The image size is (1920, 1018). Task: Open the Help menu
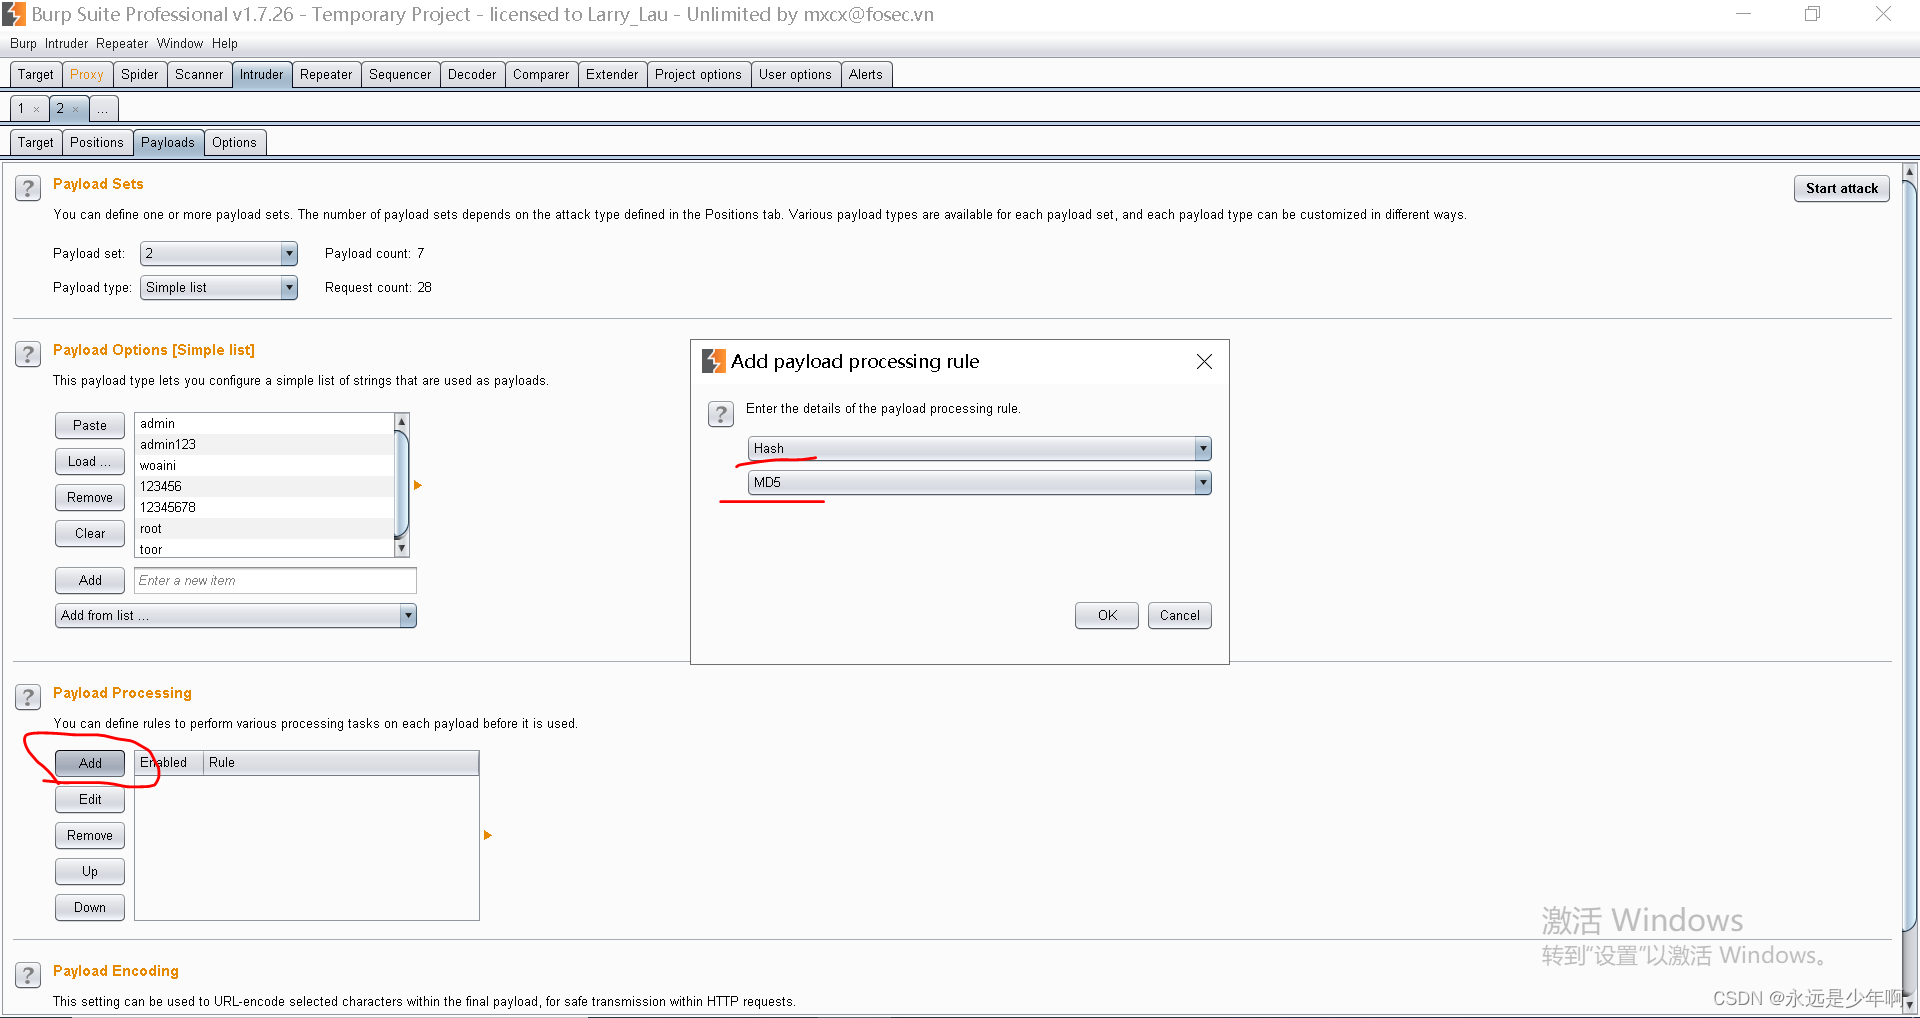[x=225, y=44]
